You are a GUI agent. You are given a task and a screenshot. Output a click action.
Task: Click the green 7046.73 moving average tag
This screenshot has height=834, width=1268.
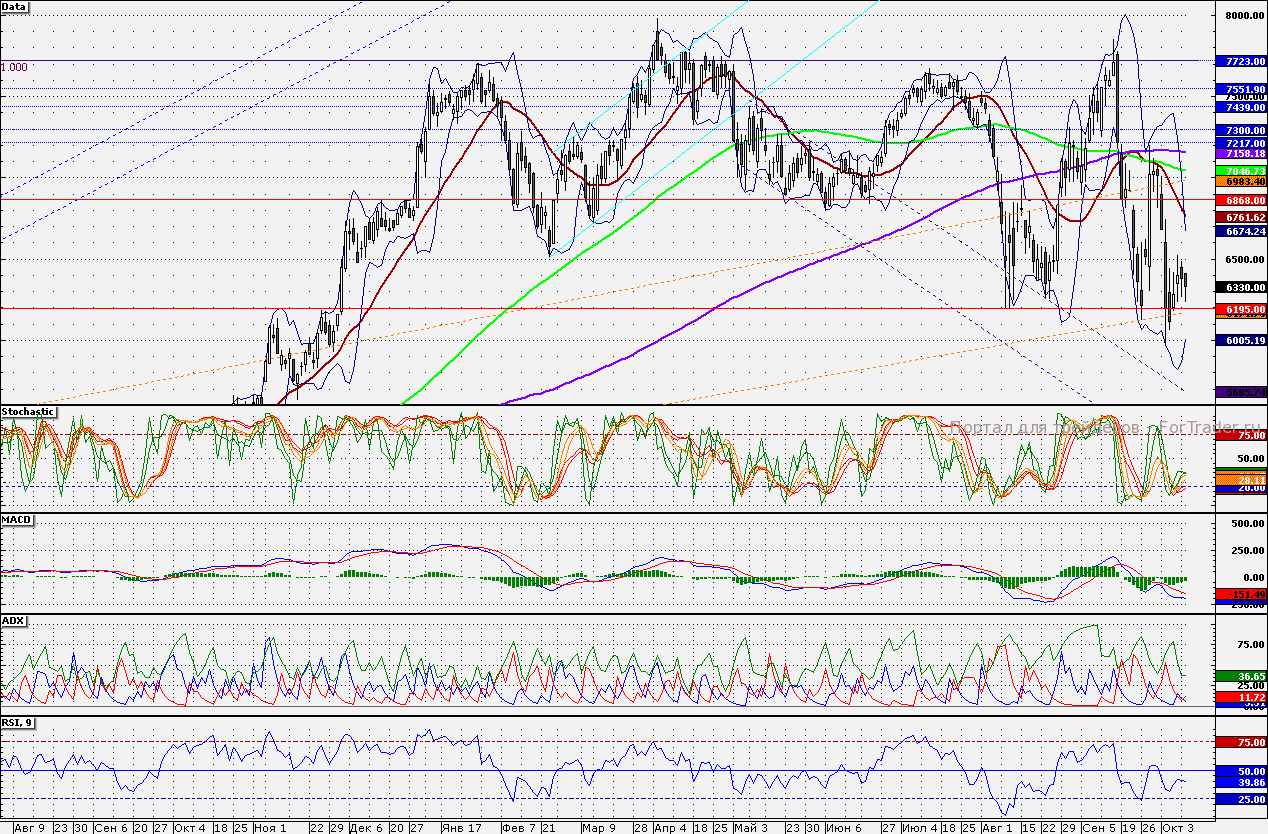[x=1240, y=172]
